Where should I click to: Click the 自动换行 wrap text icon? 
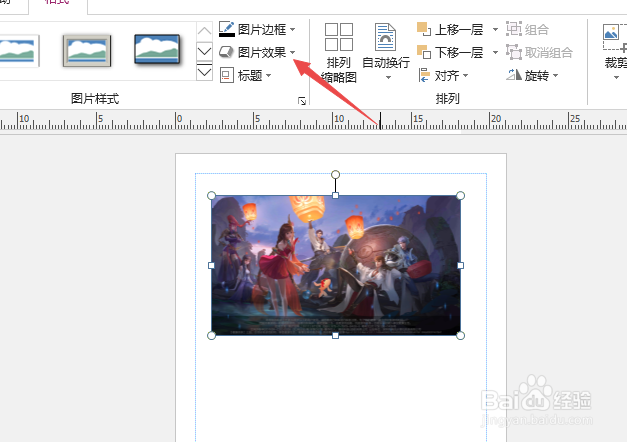pos(385,37)
